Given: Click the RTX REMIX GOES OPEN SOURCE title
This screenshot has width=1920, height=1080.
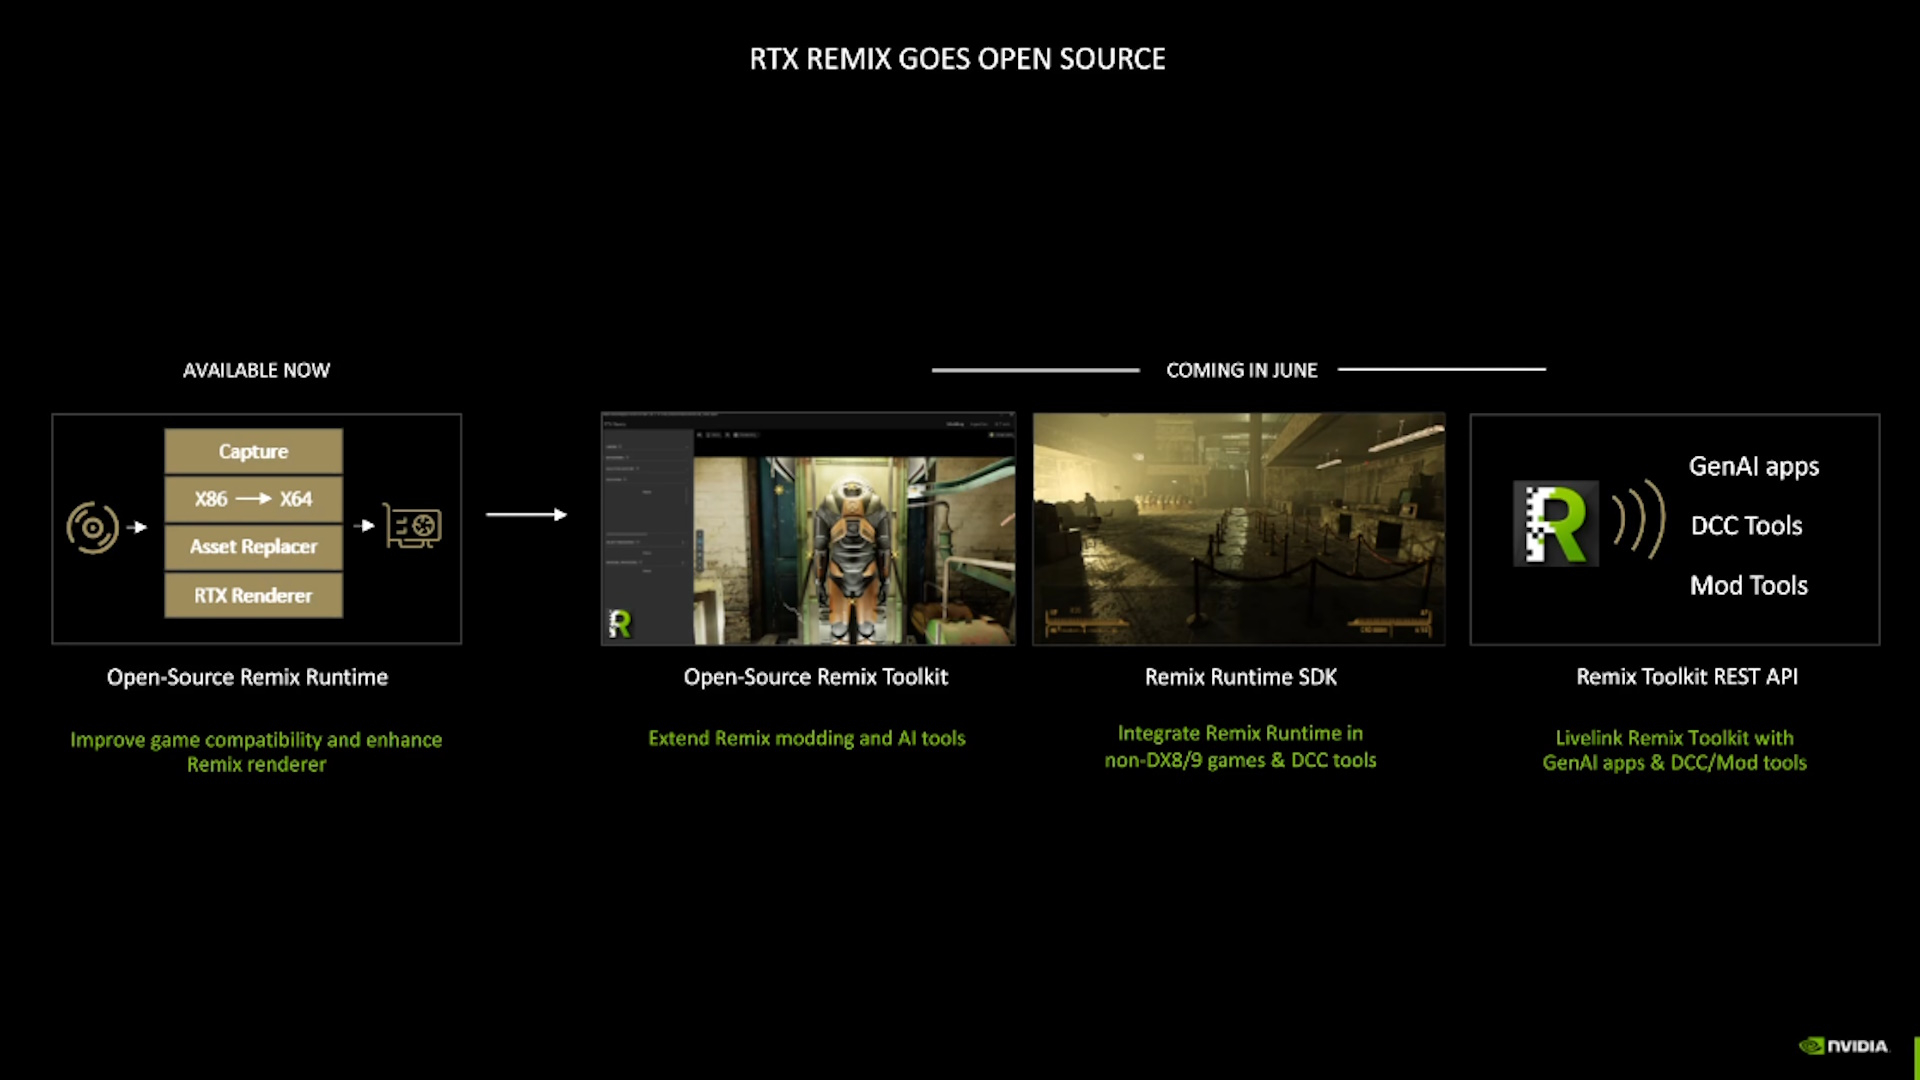Looking at the screenshot, I should pos(957,59).
